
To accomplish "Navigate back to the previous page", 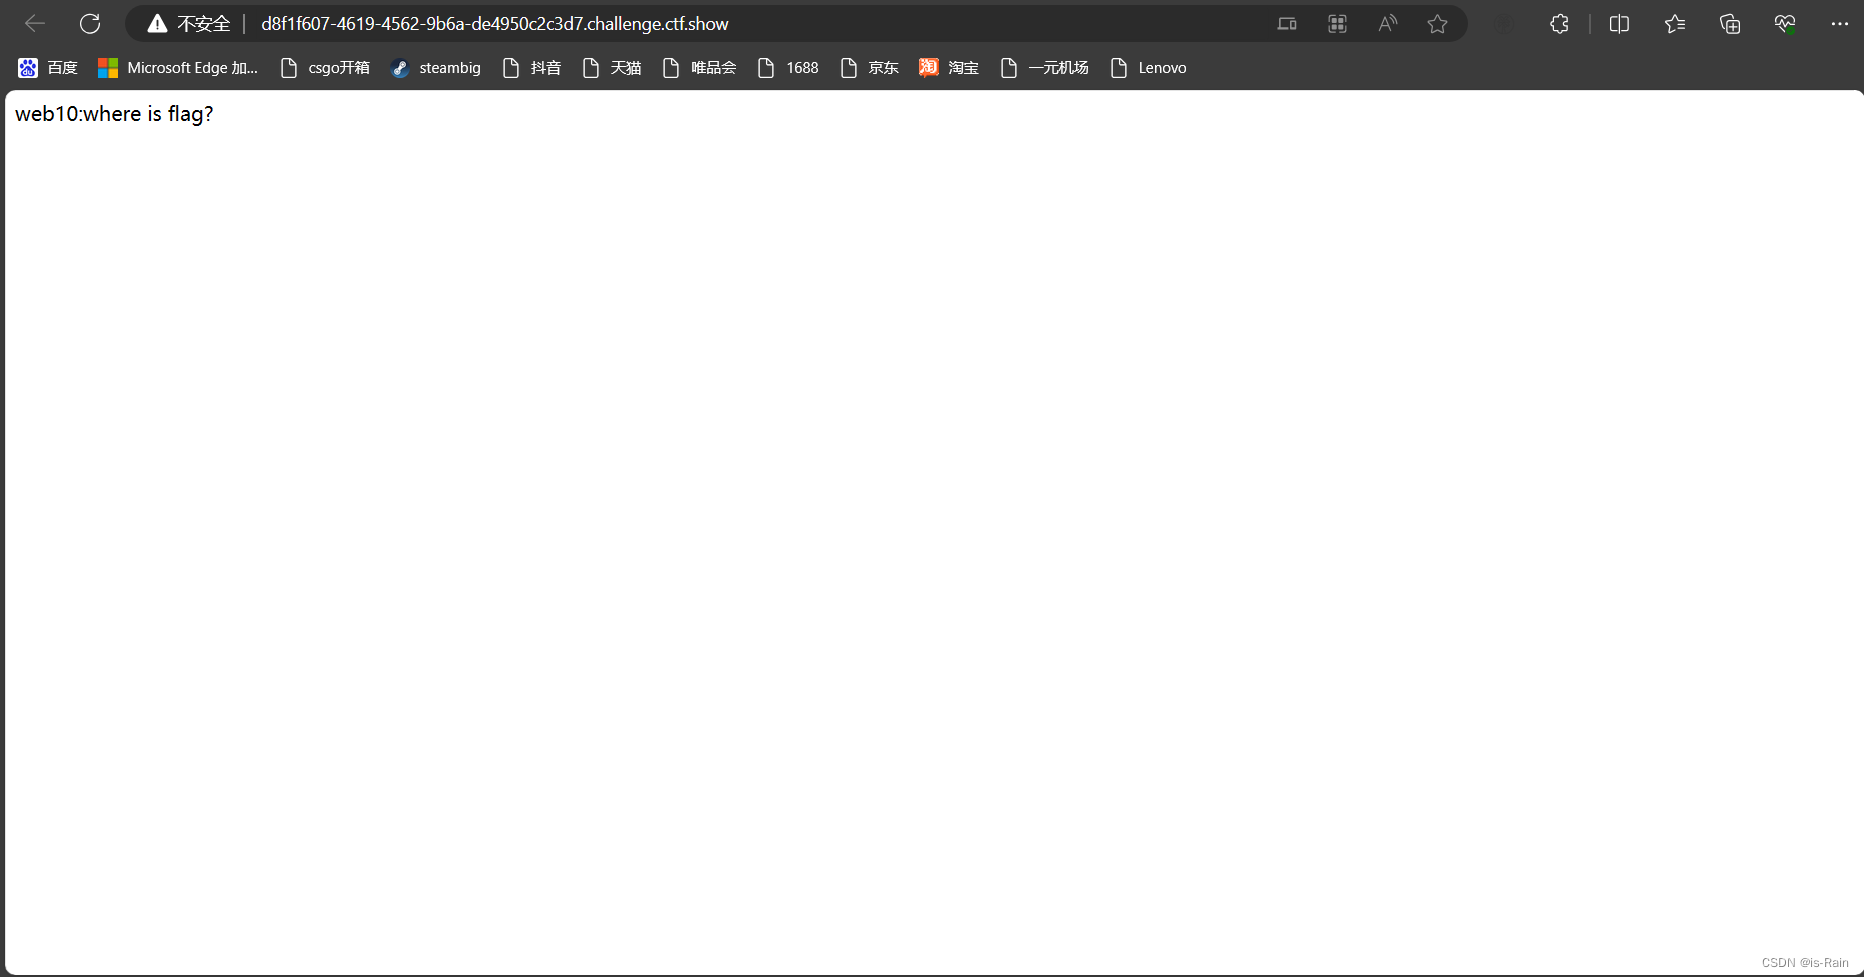I will click(34, 23).
